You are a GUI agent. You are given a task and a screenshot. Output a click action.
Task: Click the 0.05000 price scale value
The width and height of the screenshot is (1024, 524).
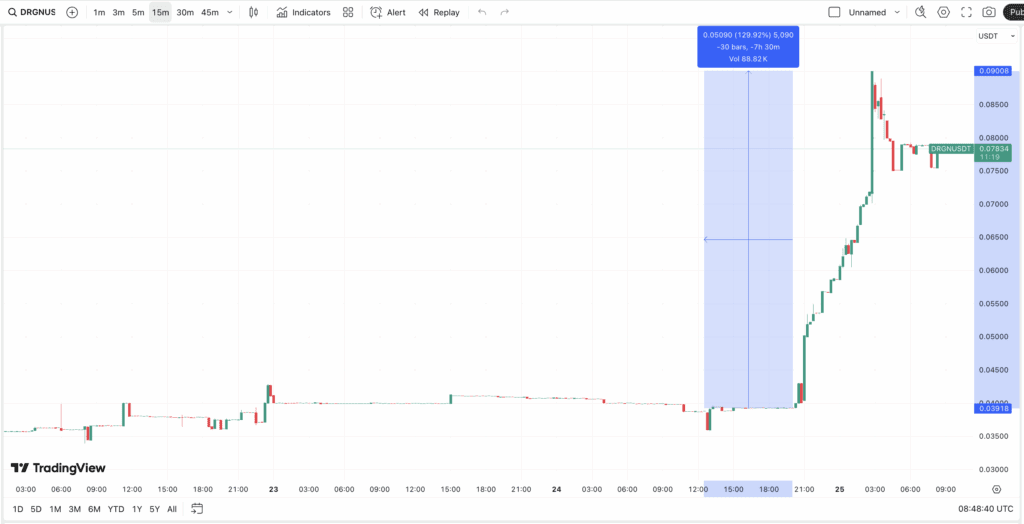(x=993, y=336)
